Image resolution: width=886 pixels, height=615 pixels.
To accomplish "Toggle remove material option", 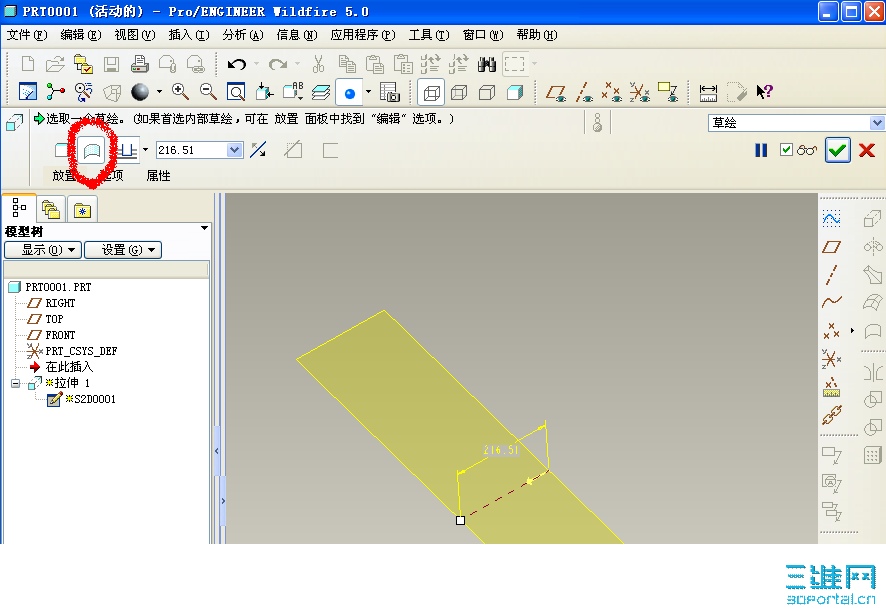I will (293, 150).
